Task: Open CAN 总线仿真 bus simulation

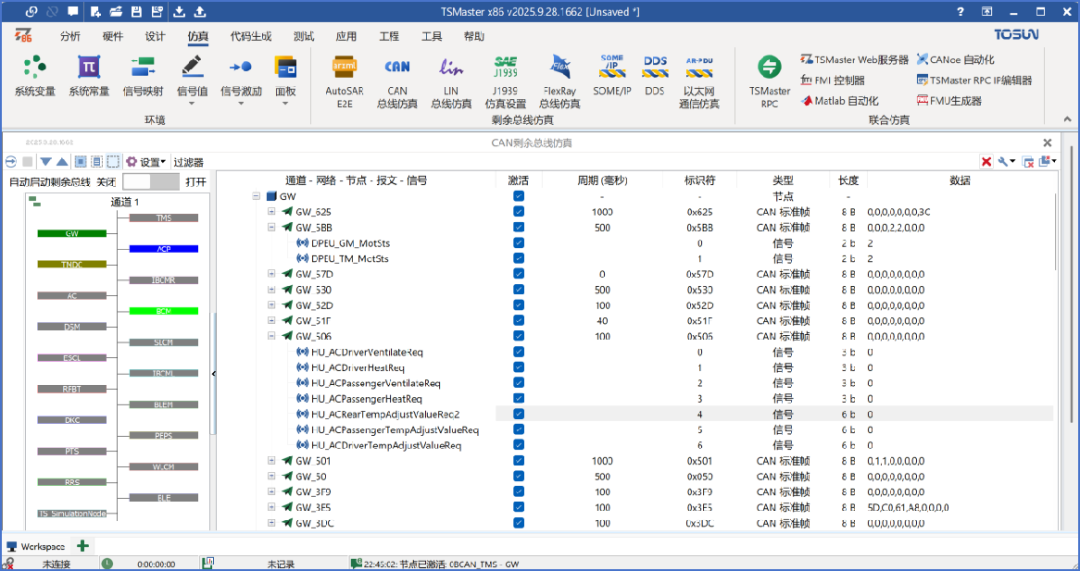Action: [x=397, y=83]
